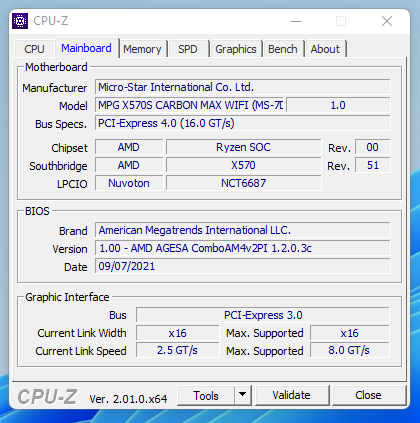Click Max. Supported link width x16
The image size is (420, 423).
(x=349, y=333)
